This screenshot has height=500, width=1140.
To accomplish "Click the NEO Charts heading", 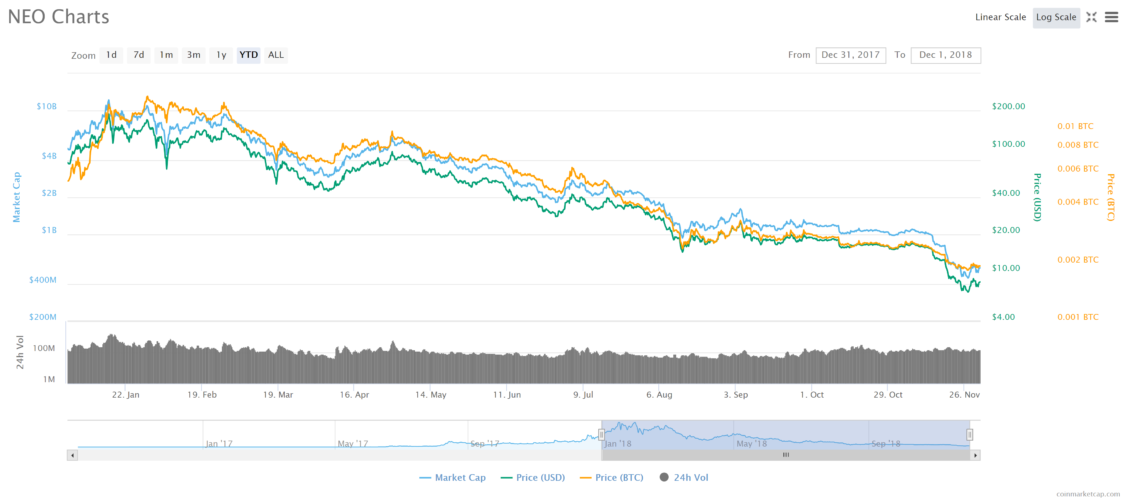I will pos(59,17).
